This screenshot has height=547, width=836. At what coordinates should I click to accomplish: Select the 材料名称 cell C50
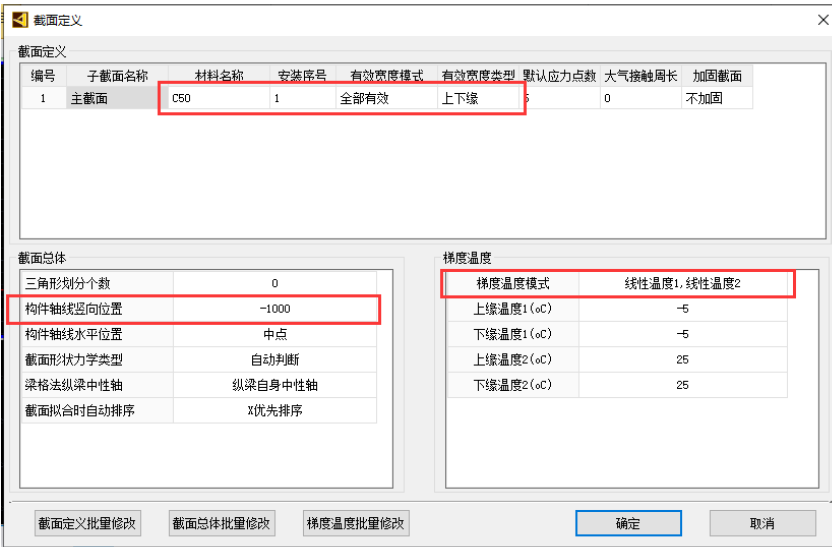coord(219,98)
